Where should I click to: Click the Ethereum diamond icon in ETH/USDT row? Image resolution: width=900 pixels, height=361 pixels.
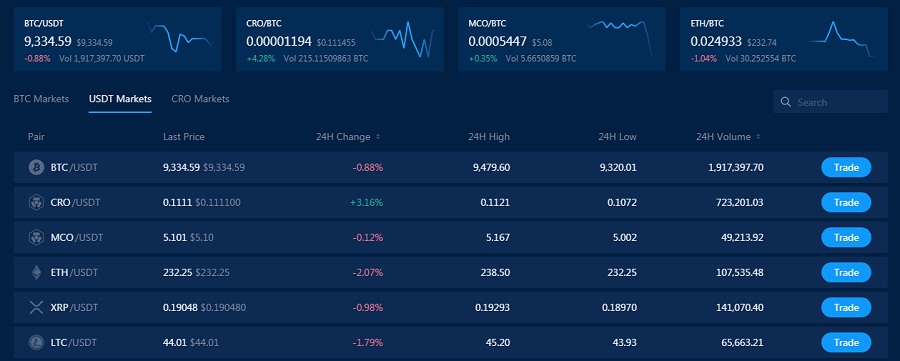(x=36, y=273)
